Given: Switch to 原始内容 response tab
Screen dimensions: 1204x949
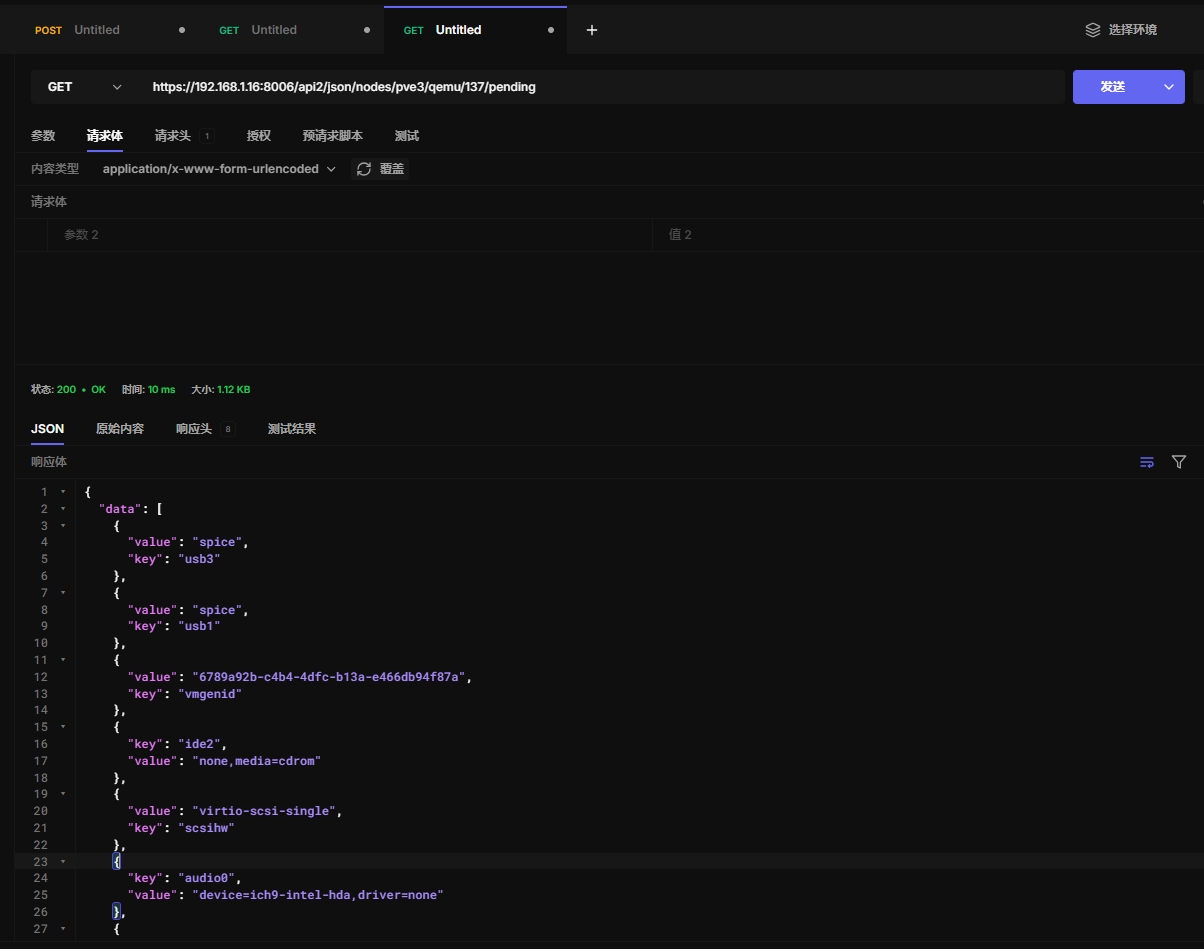Looking at the screenshot, I should pyautogui.click(x=120, y=429).
